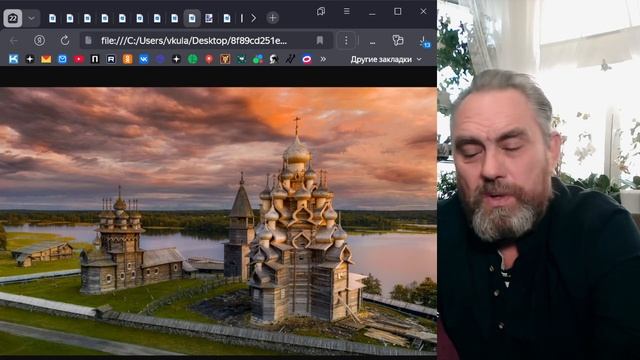Open the VK bookmark
Image resolution: width=640 pixels, height=360 pixels.
(x=144, y=60)
